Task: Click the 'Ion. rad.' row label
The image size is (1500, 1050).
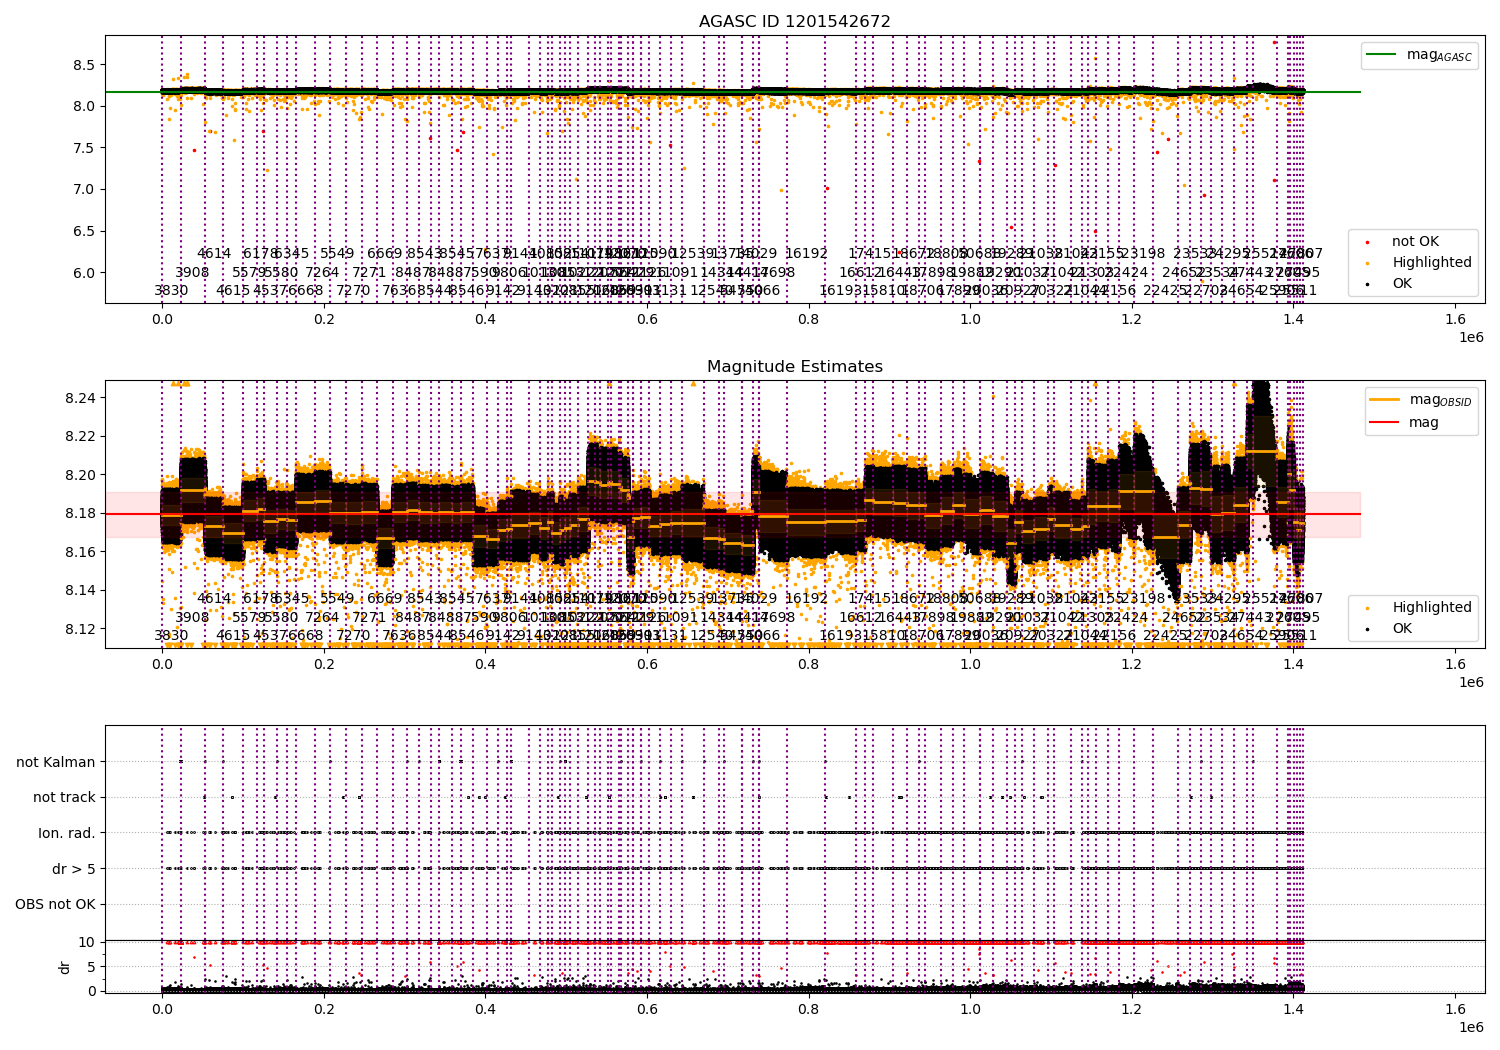Action: point(67,833)
